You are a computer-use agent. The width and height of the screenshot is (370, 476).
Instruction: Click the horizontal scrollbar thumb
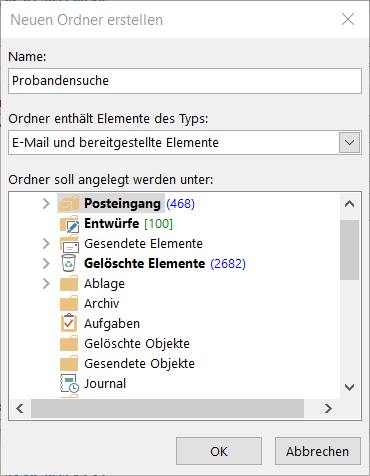pyautogui.click(x=167, y=408)
